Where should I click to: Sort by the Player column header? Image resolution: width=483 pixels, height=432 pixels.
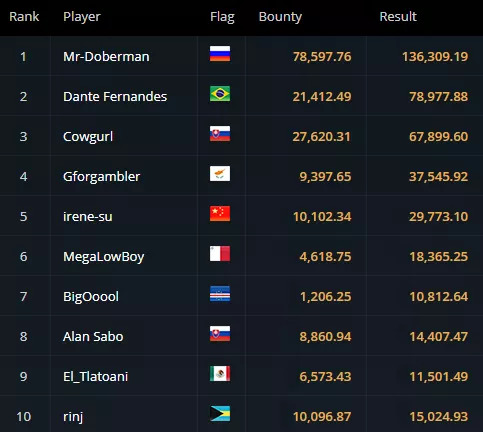82,17
